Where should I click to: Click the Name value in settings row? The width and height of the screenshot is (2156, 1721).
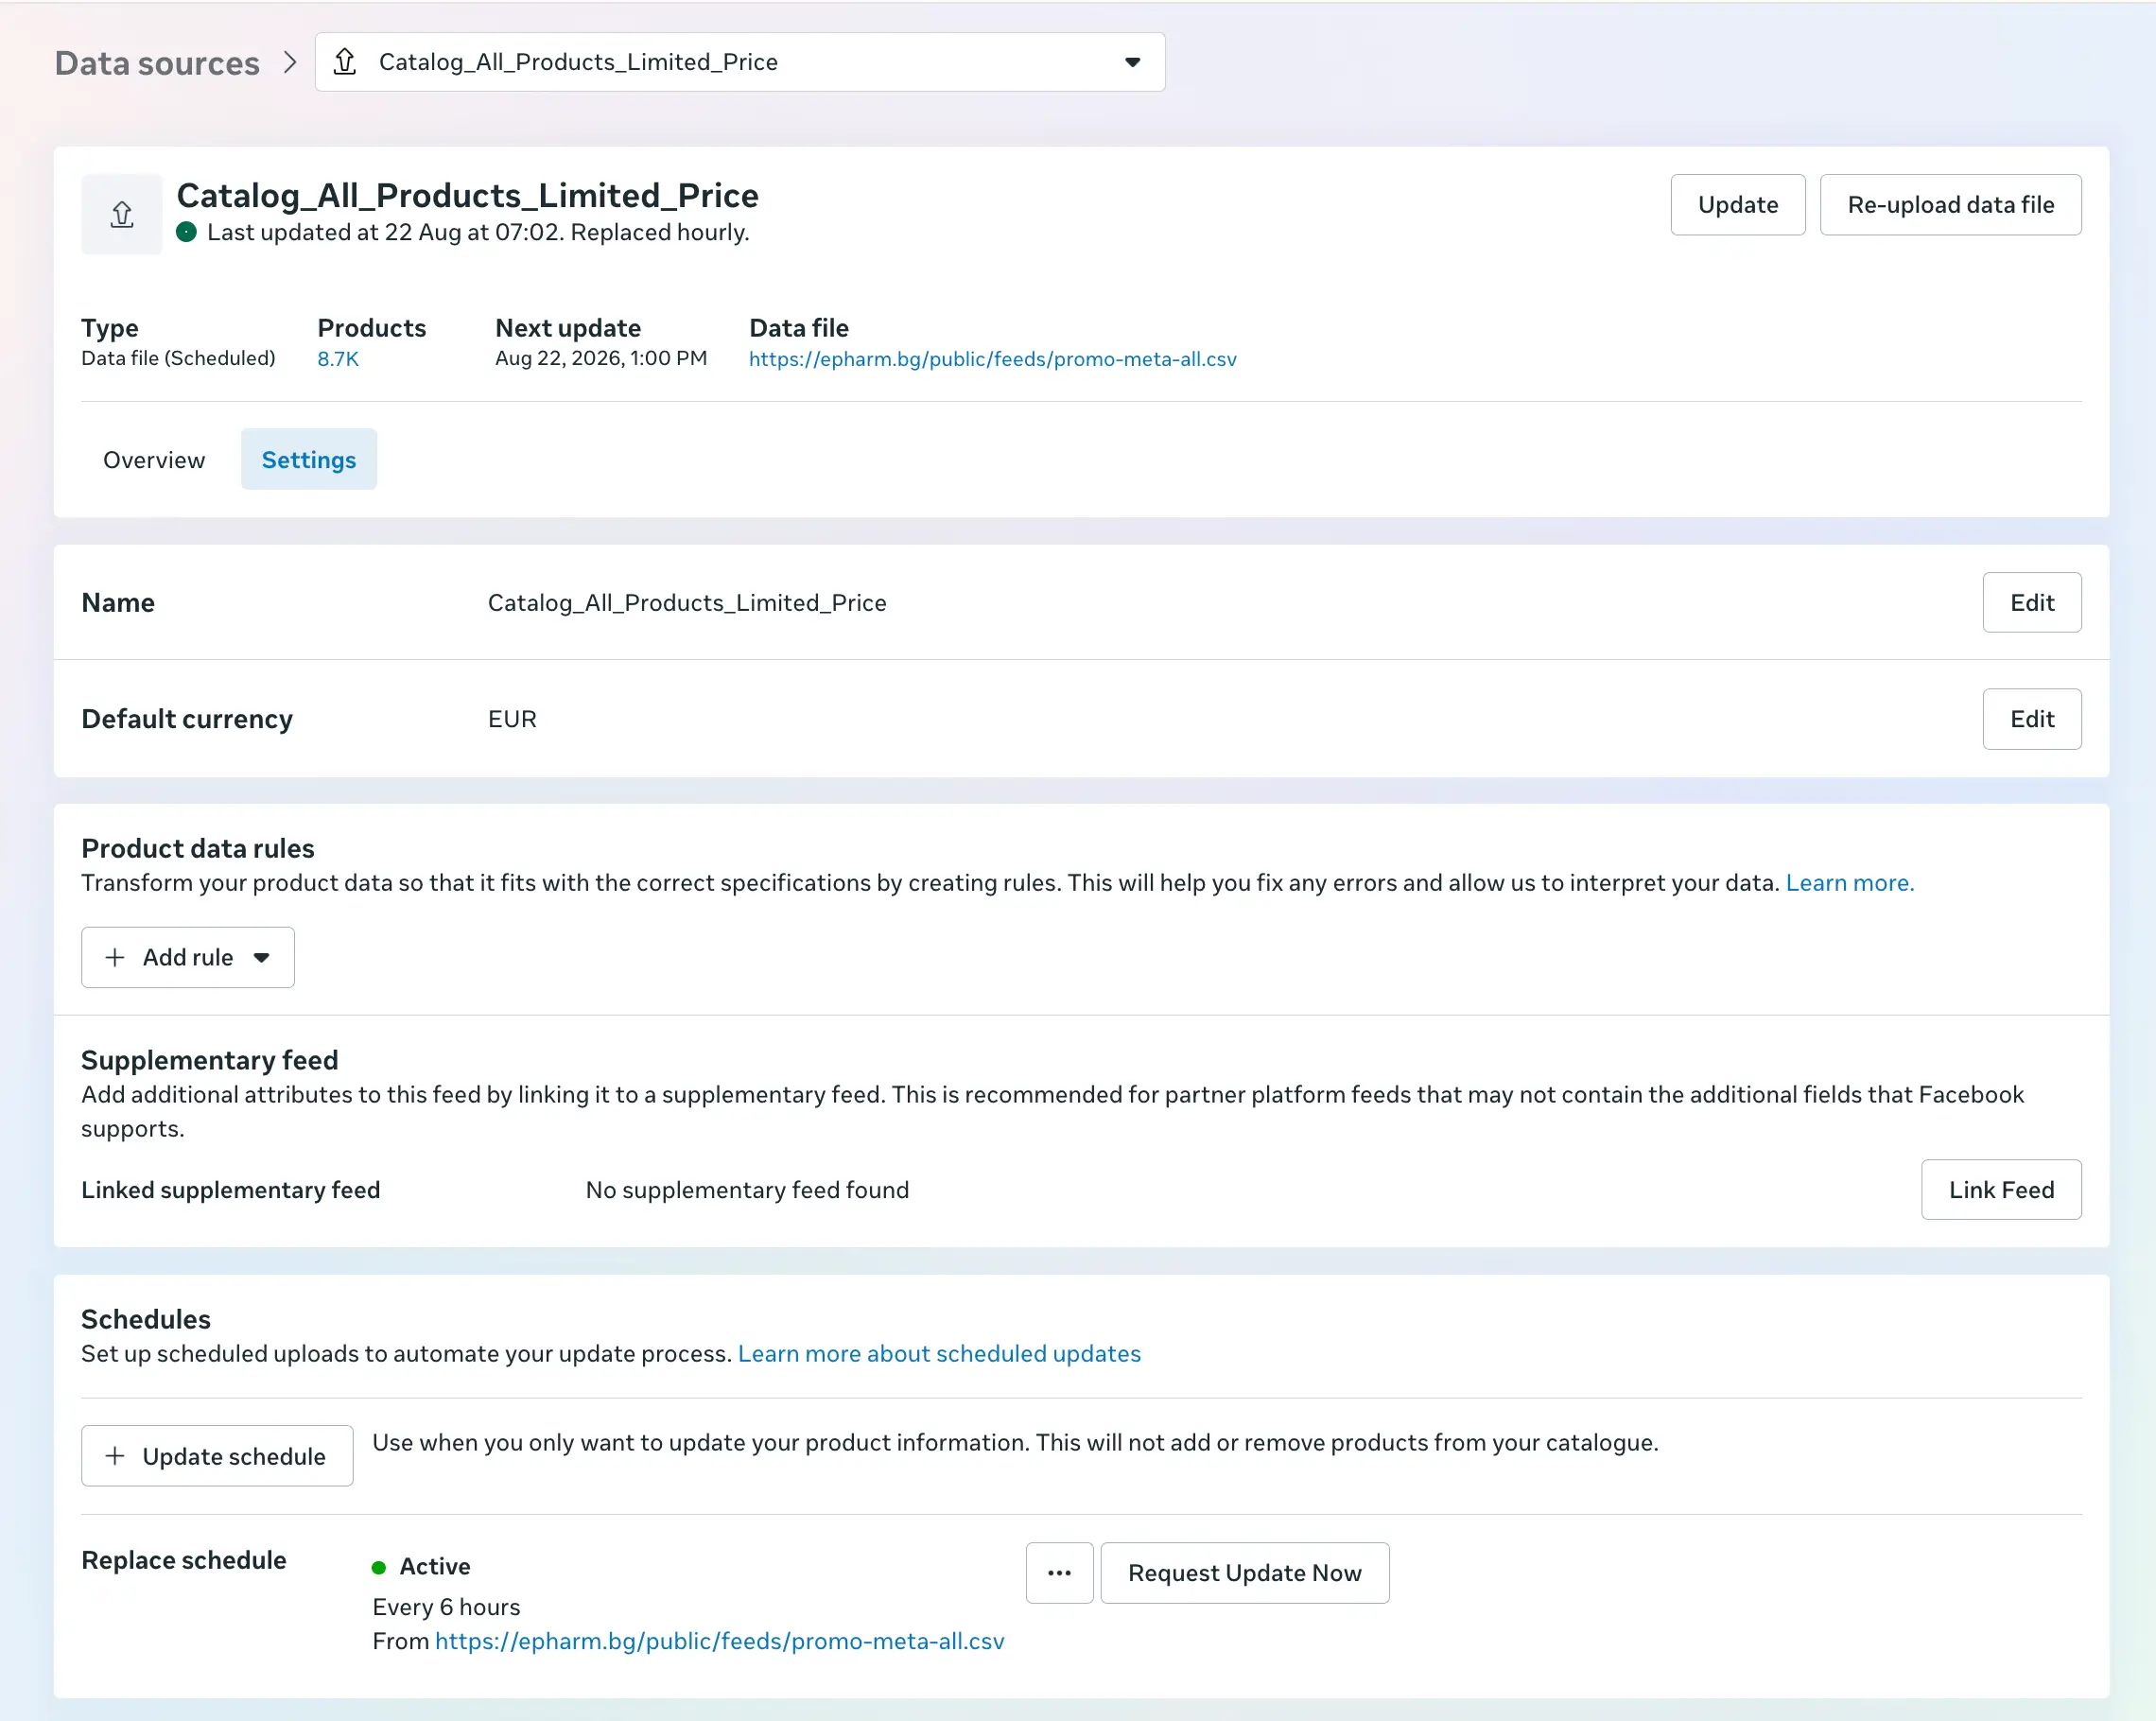pyautogui.click(x=687, y=603)
